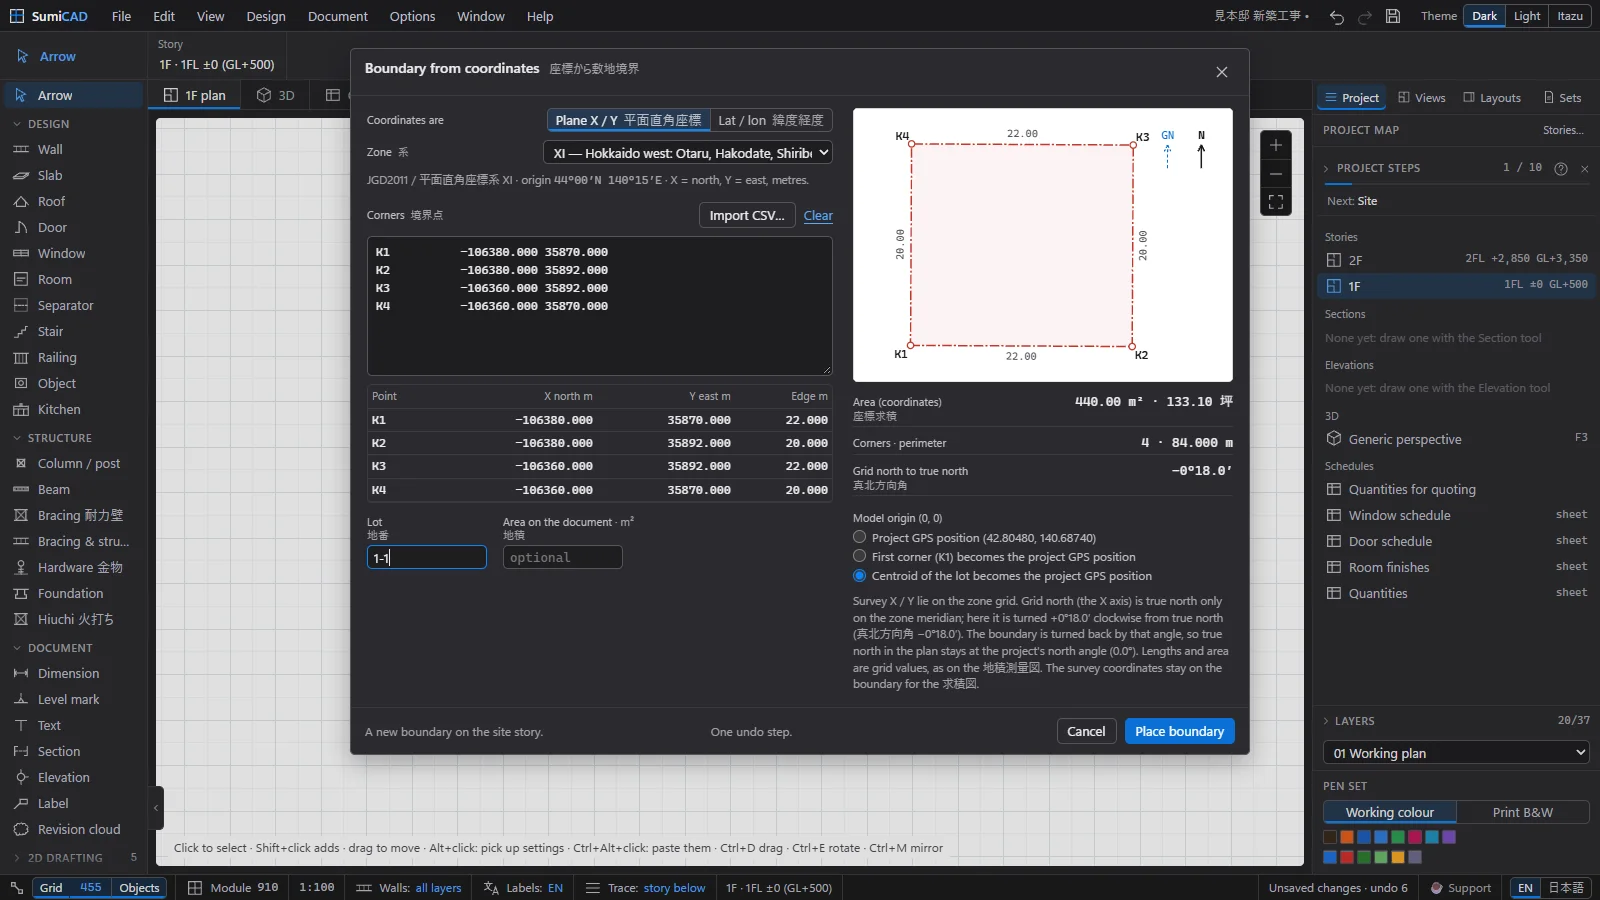Select the Slab tool
The image size is (1600, 900).
point(74,176)
